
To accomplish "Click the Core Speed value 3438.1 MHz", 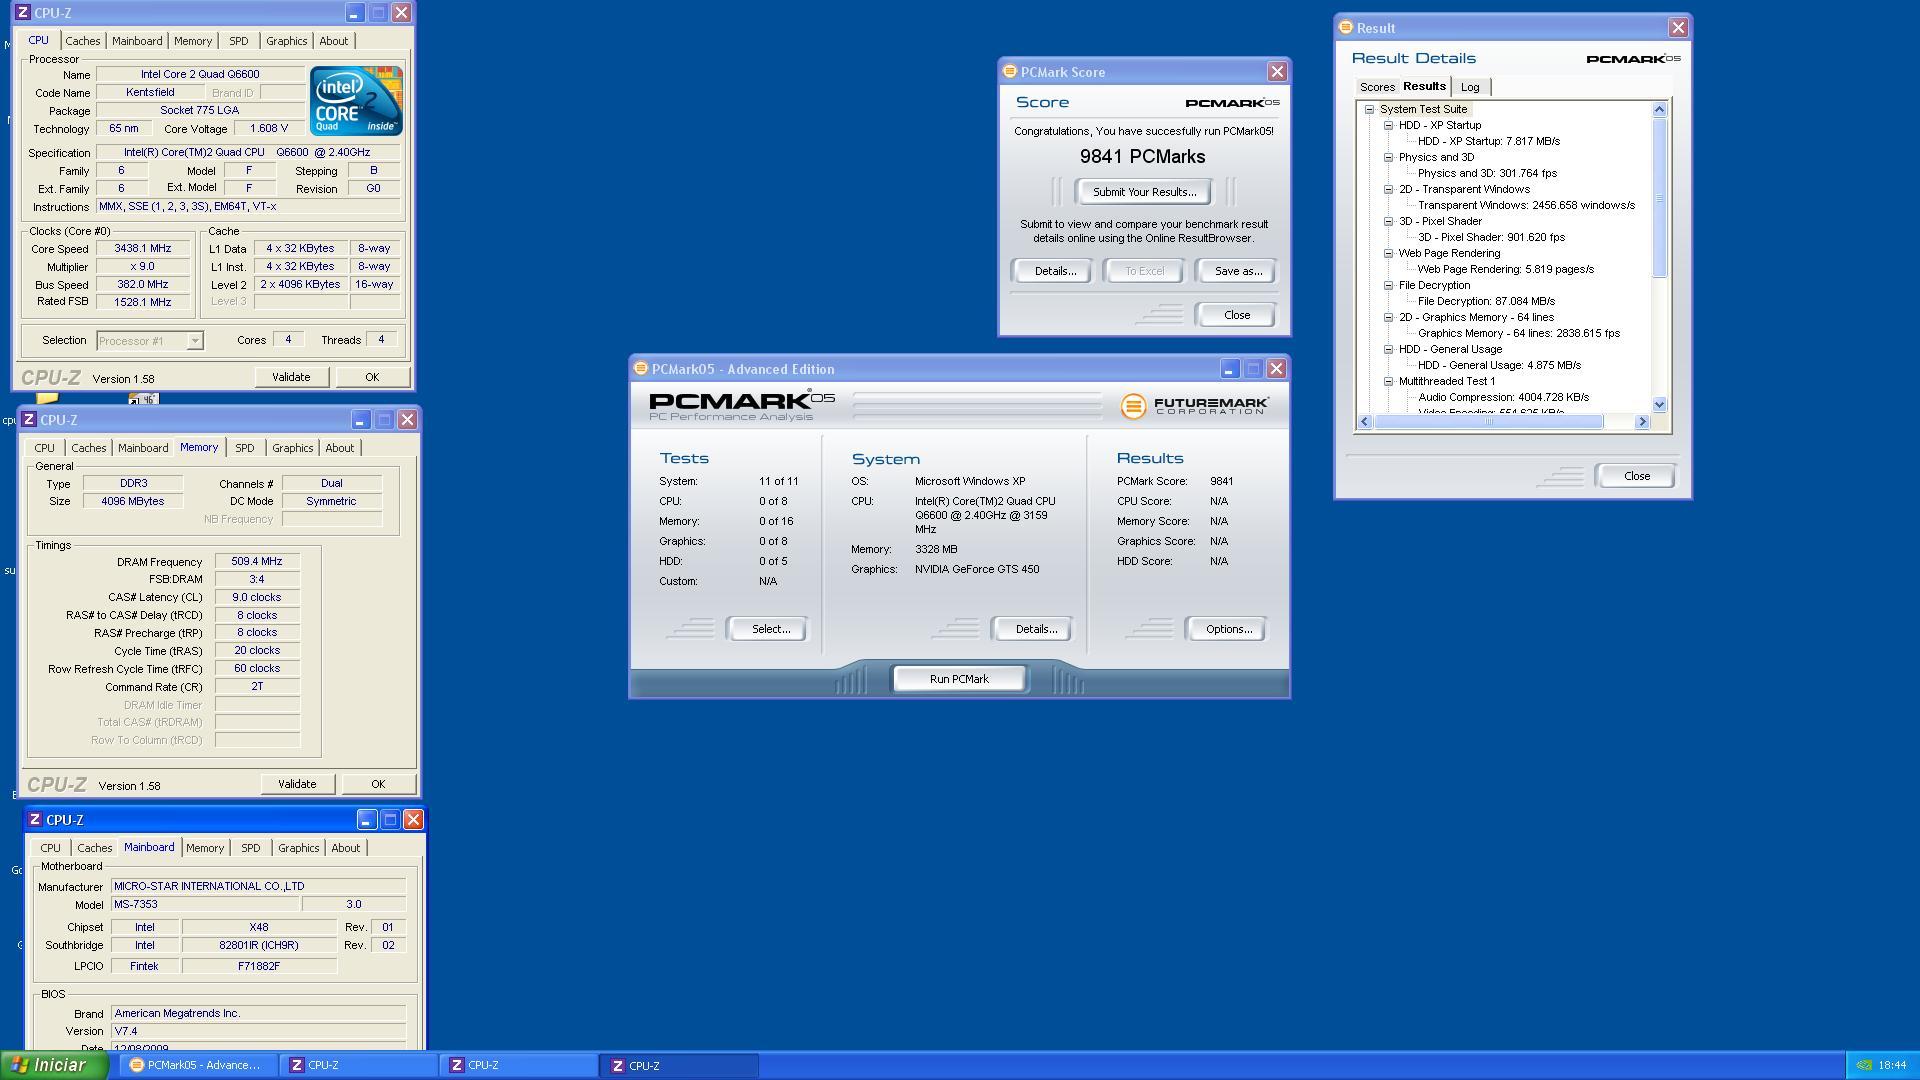I will pos(142,249).
